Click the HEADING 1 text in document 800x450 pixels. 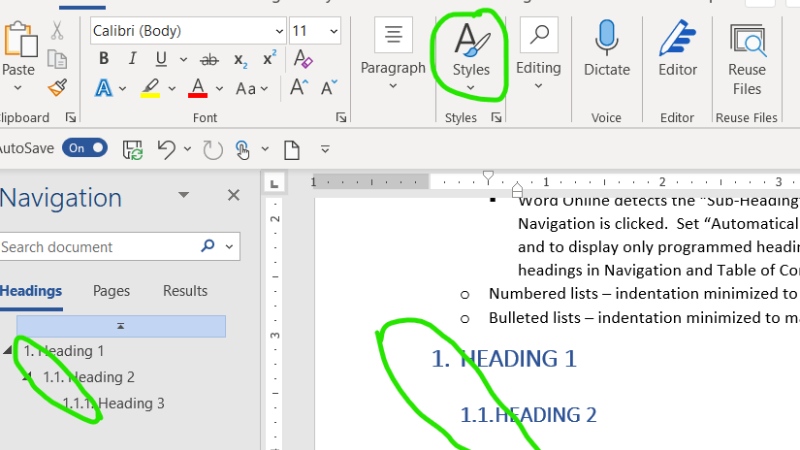[x=518, y=359]
